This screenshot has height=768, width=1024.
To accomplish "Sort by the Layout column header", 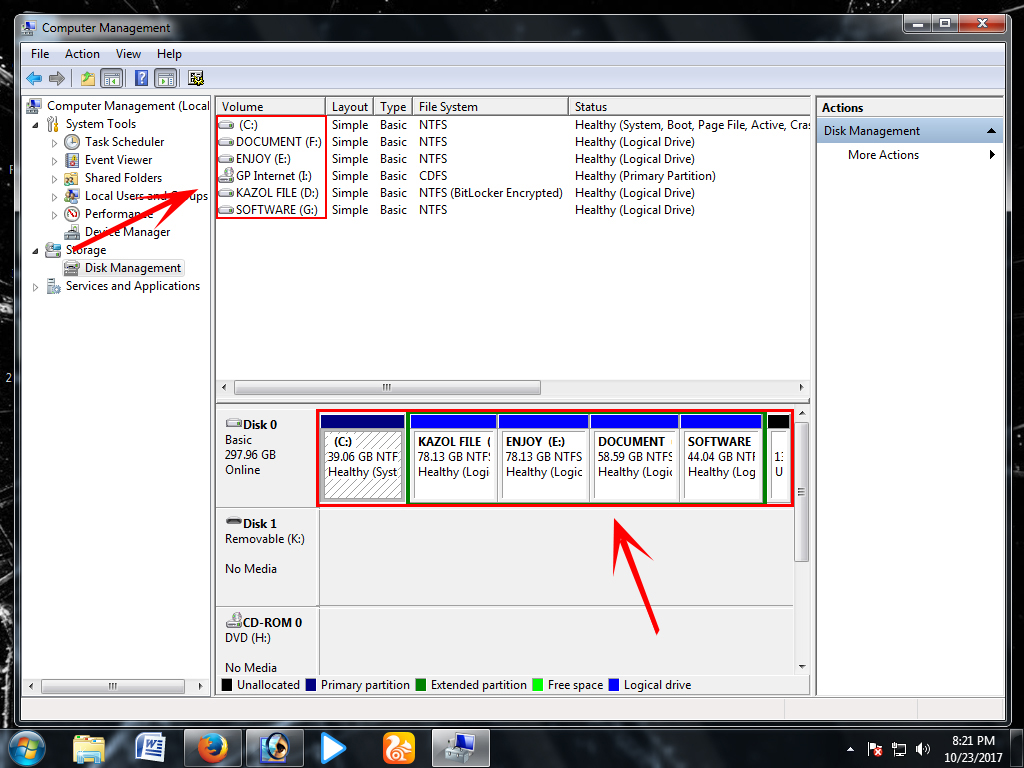I will [x=349, y=106].
